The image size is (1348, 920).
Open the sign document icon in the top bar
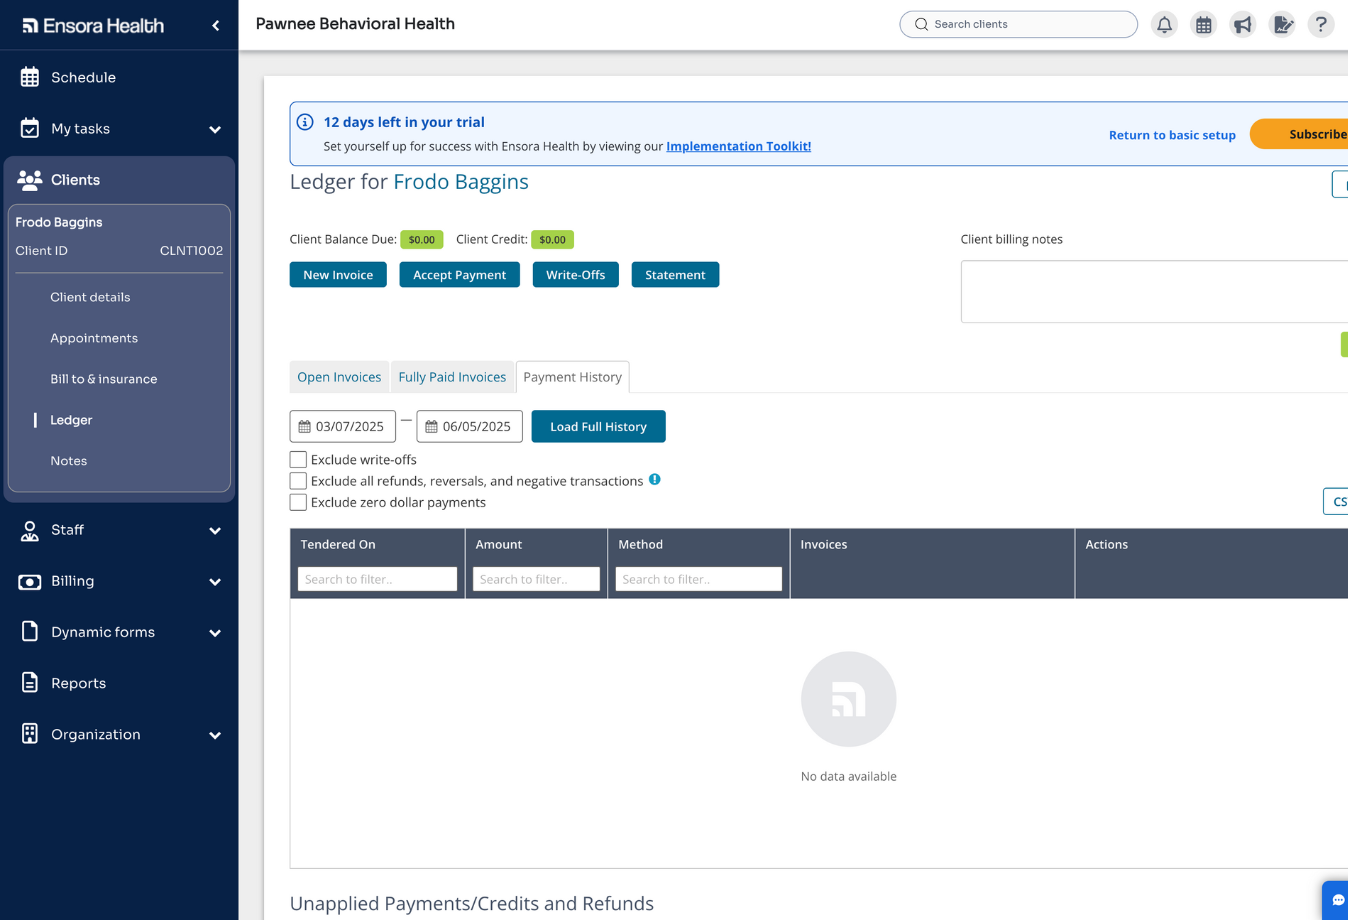coord(1282,24)
